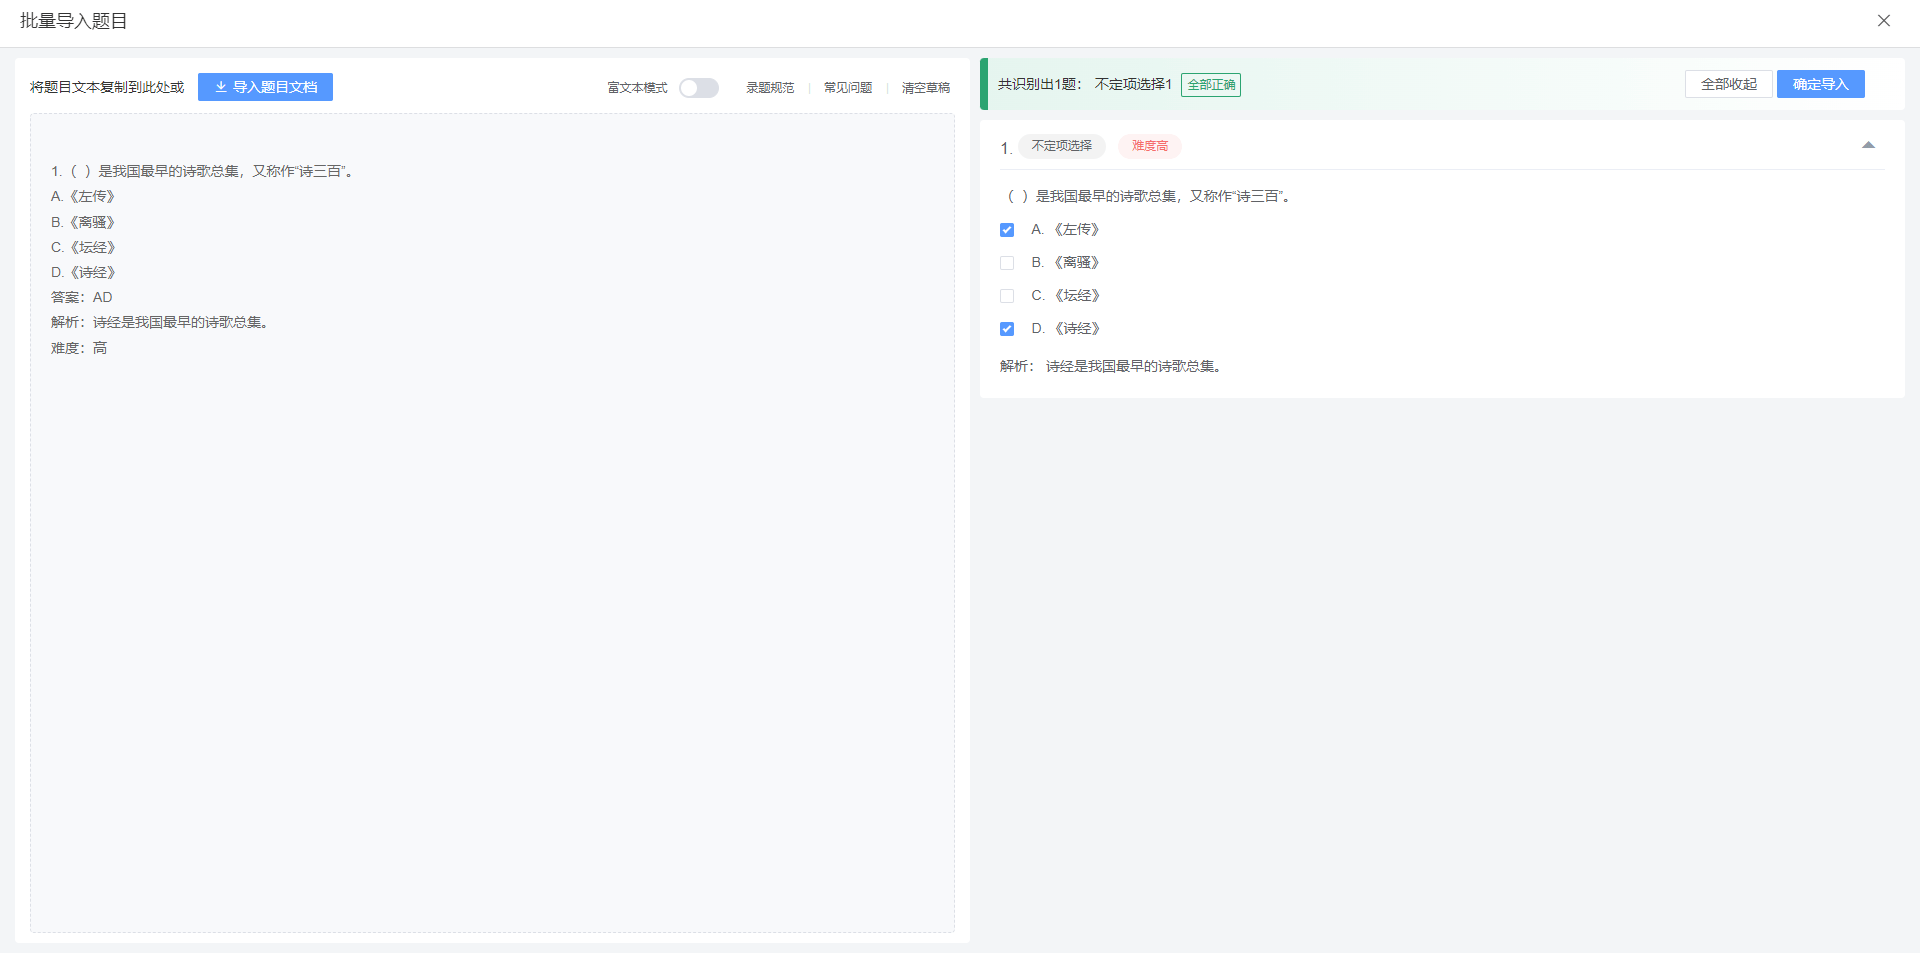
Task: Uncheck option D《诗经》checkbox
Action: pos(1007,329)
